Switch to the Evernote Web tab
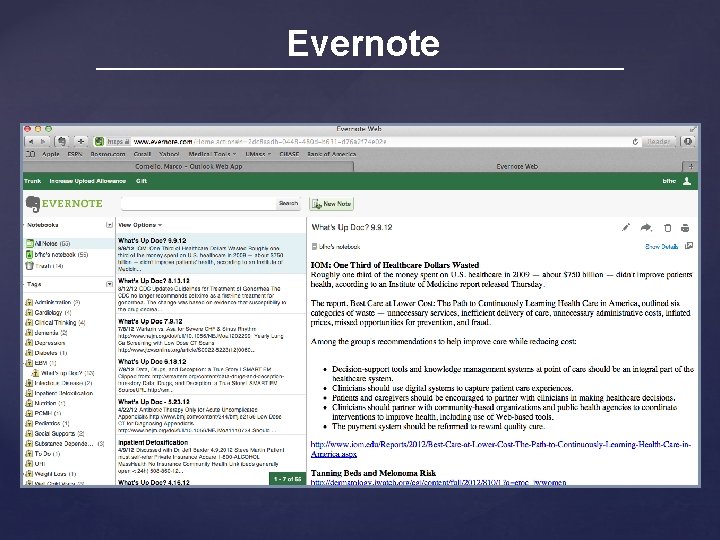The height and width of the screenshot is (540, 720). [x=517, y=166]
